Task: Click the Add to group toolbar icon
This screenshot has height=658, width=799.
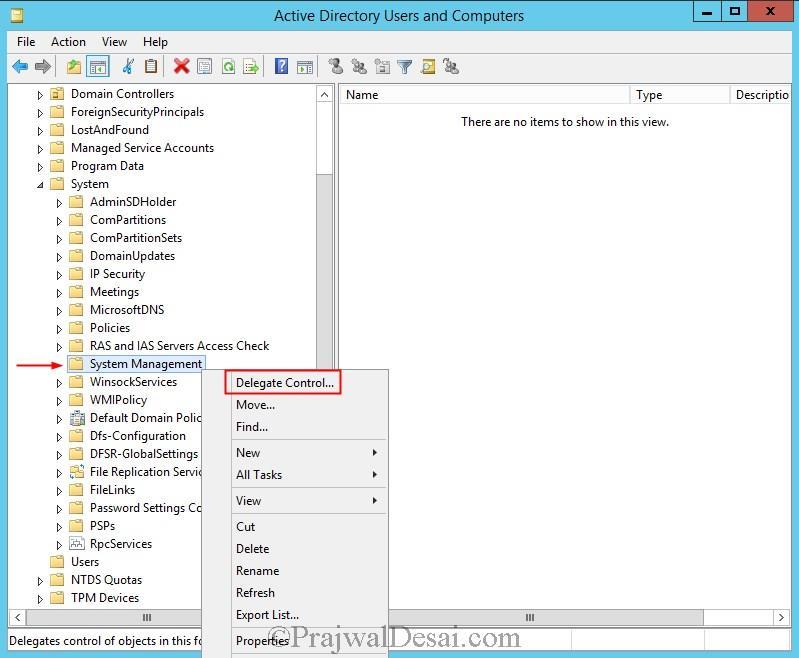Action: [x=451, y=66]
